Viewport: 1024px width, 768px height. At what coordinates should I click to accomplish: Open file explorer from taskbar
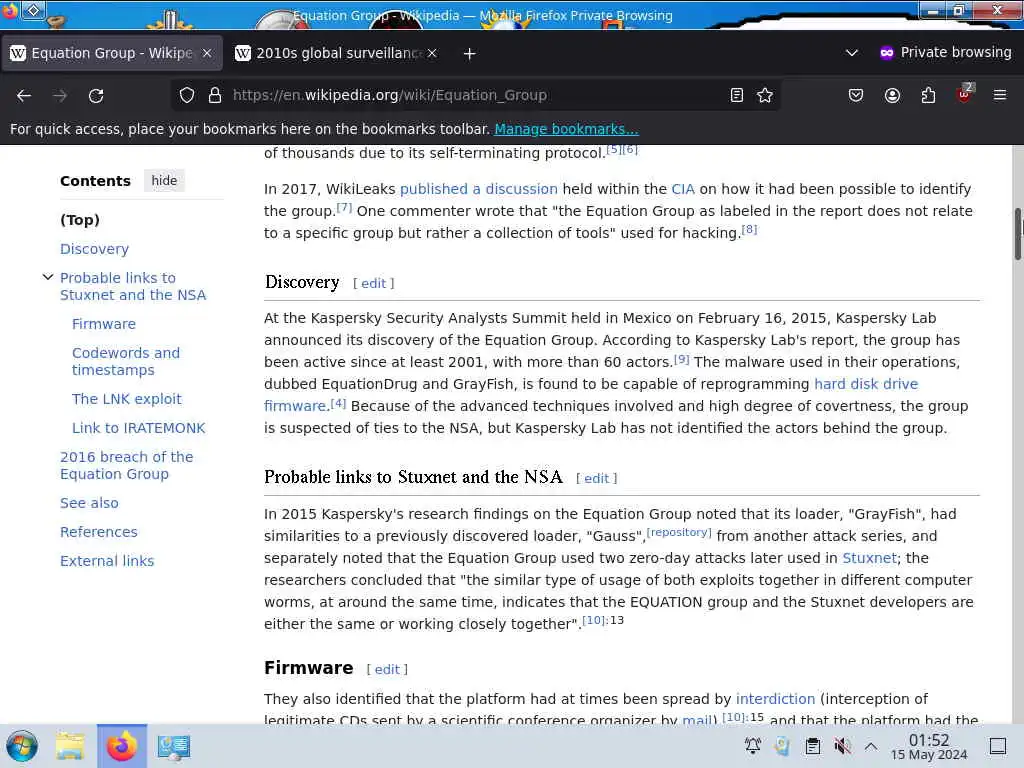coord(70,746)
